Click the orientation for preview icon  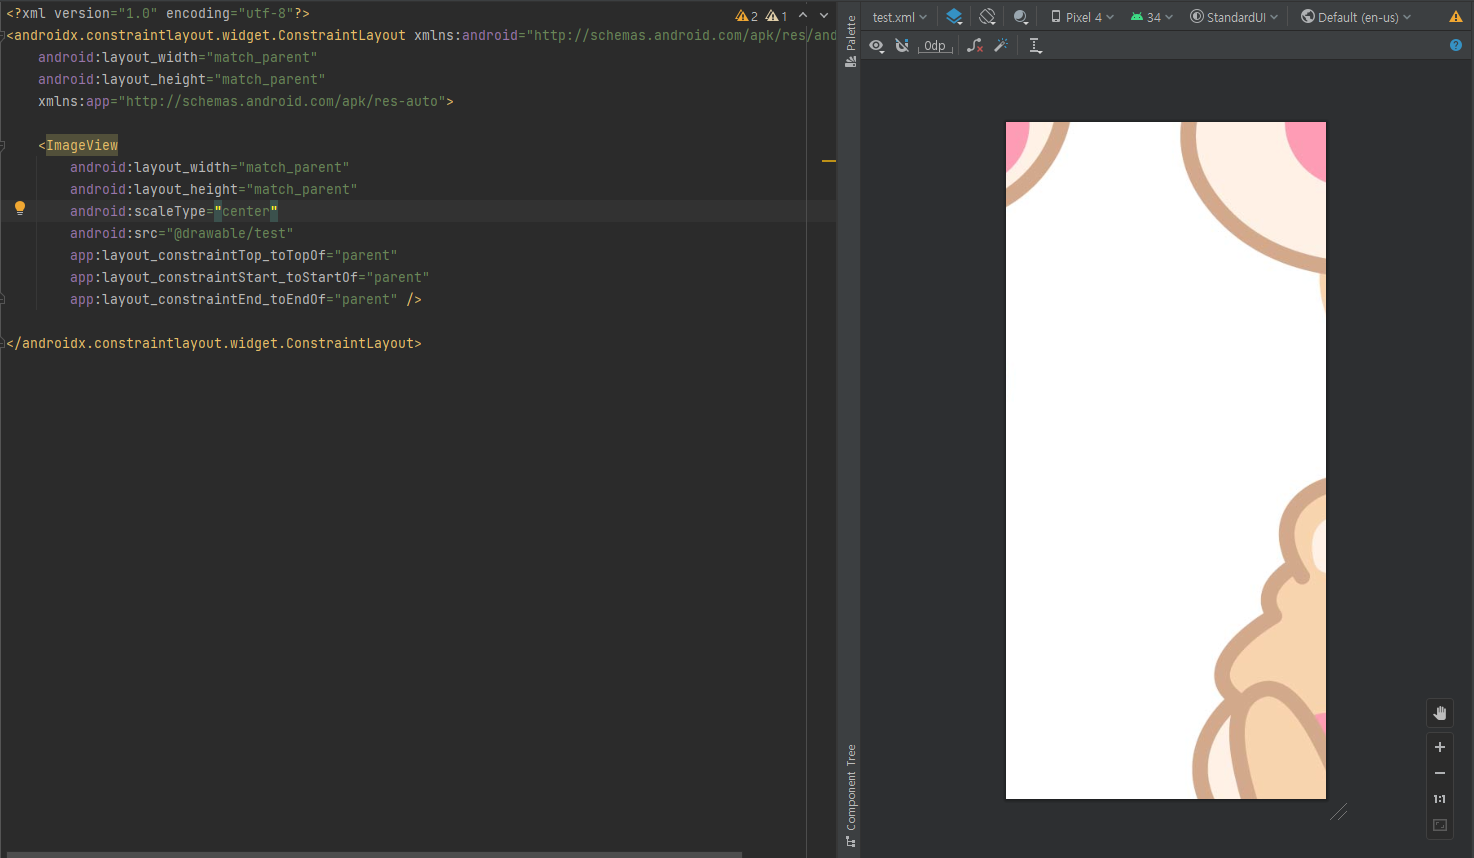[987, 17]
